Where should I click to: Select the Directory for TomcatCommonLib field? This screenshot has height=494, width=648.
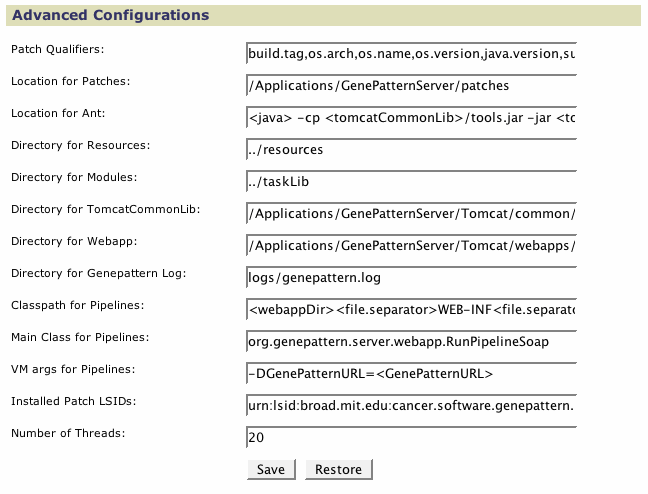point(411,213)
